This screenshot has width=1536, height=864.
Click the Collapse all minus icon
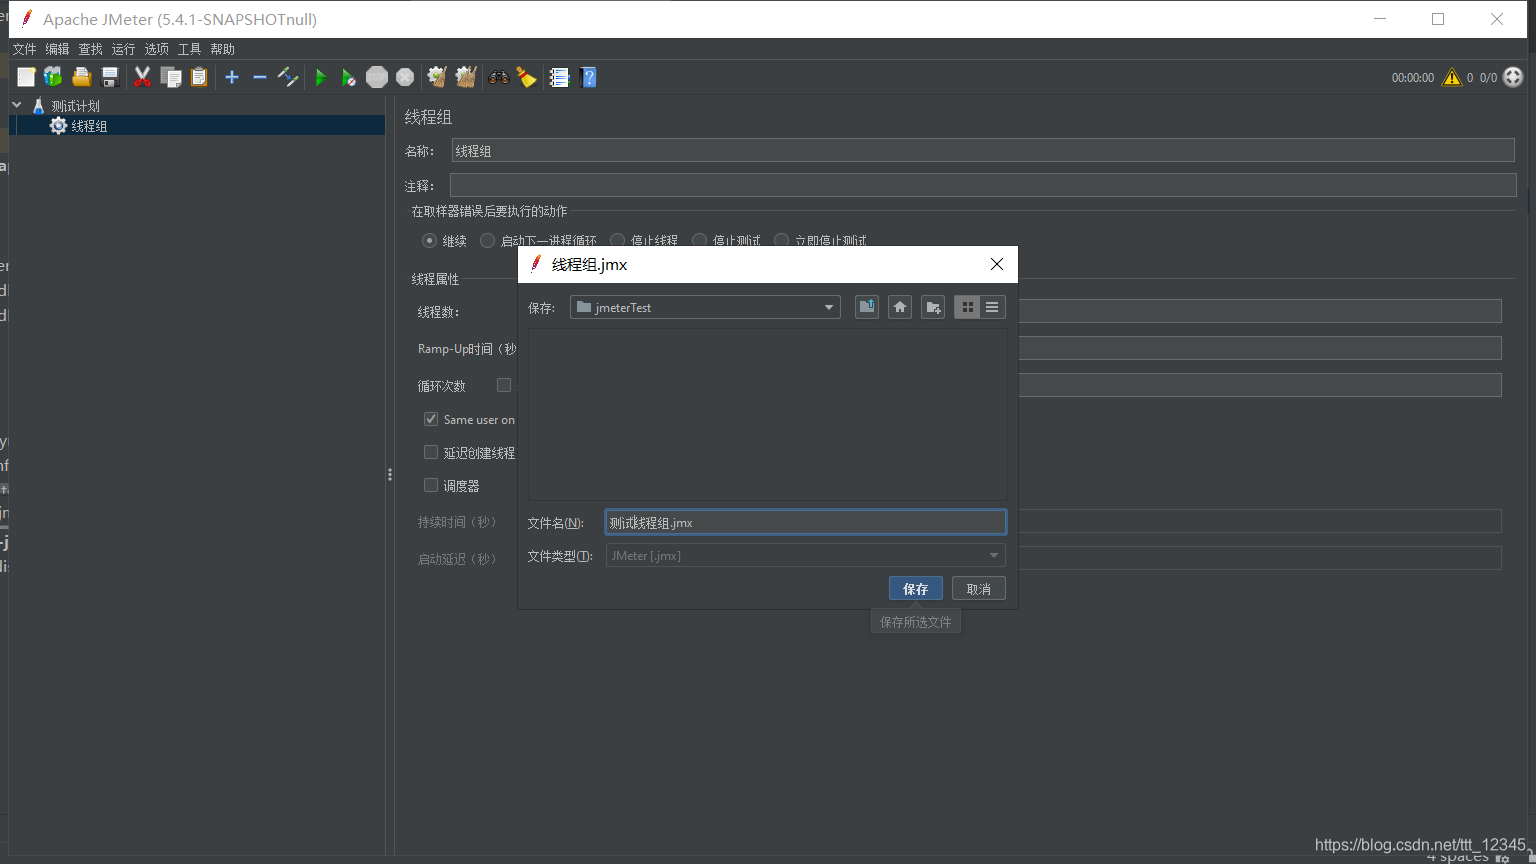(x=260, y=77)
